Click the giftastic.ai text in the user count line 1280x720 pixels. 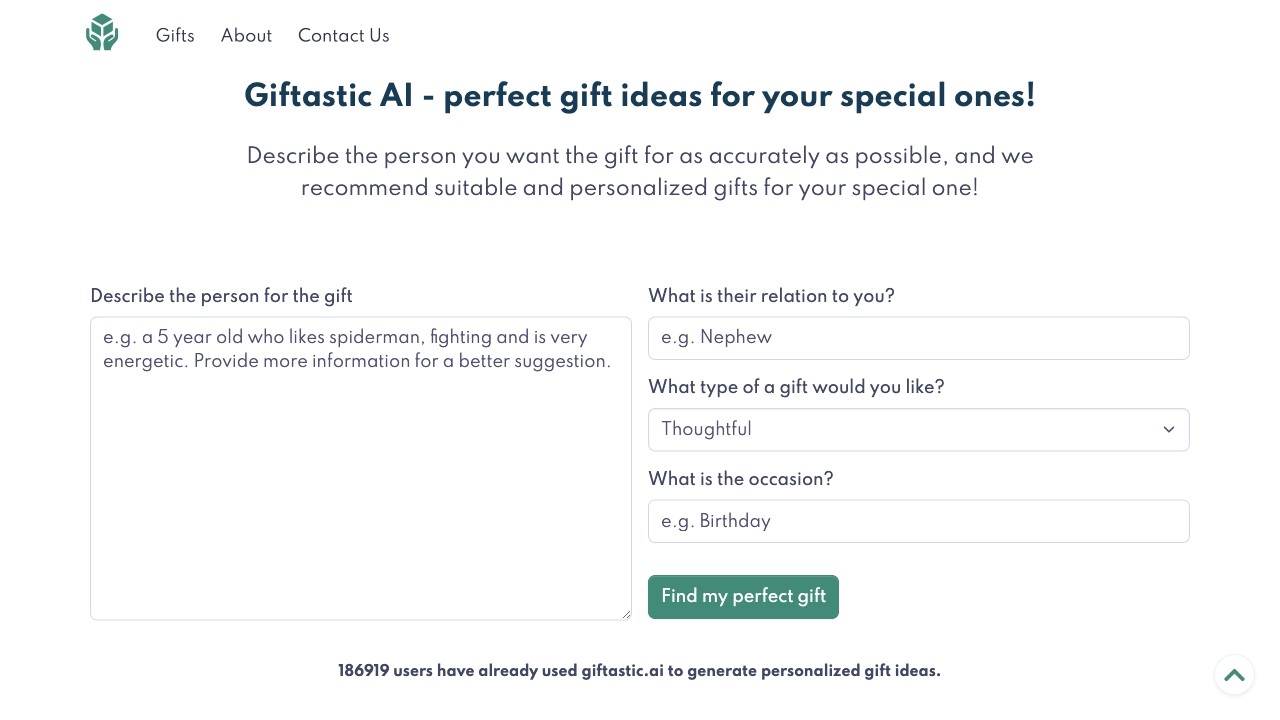pyautogui.click(x=621, y=671)
